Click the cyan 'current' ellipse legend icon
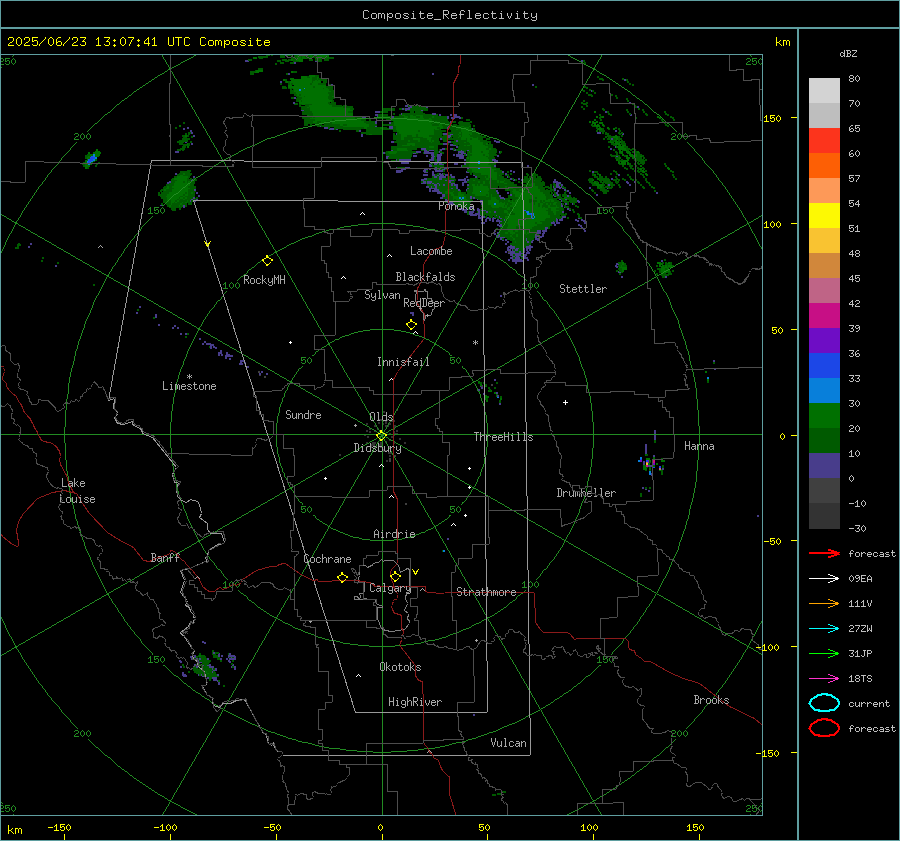 tap(824, 703)
